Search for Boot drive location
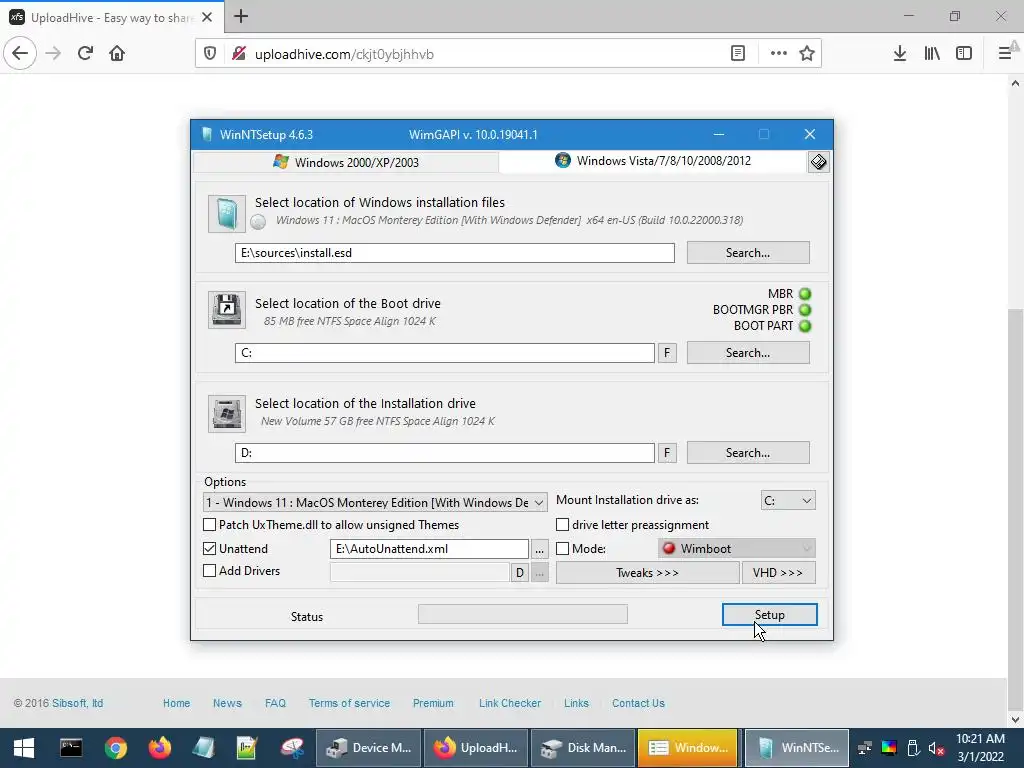Image resolution: width=1024 pixels, height=768 pixels. click(x=748, y=353)
